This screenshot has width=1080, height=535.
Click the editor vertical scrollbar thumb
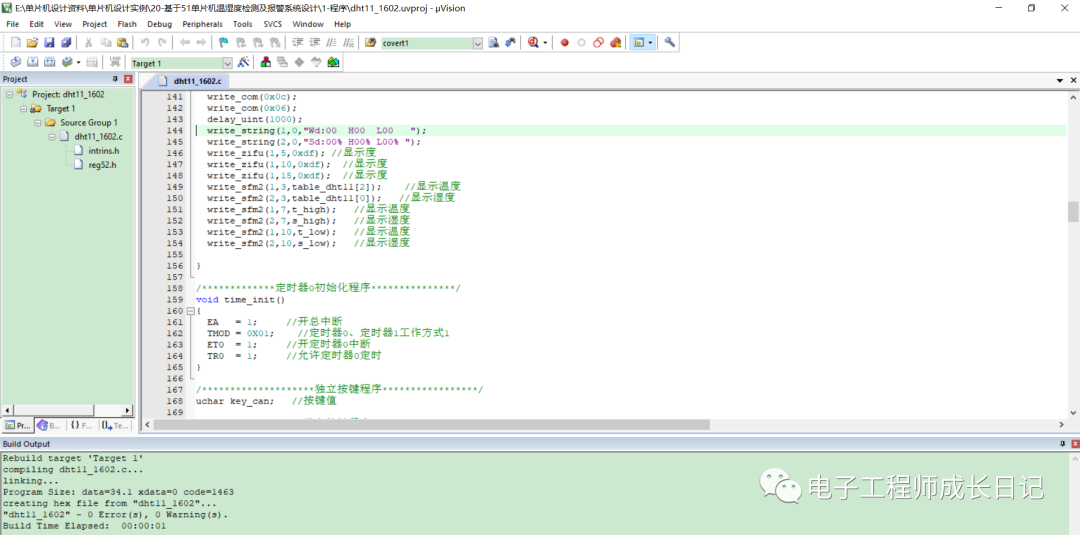pyautogui.click(x=1072, y=211)
